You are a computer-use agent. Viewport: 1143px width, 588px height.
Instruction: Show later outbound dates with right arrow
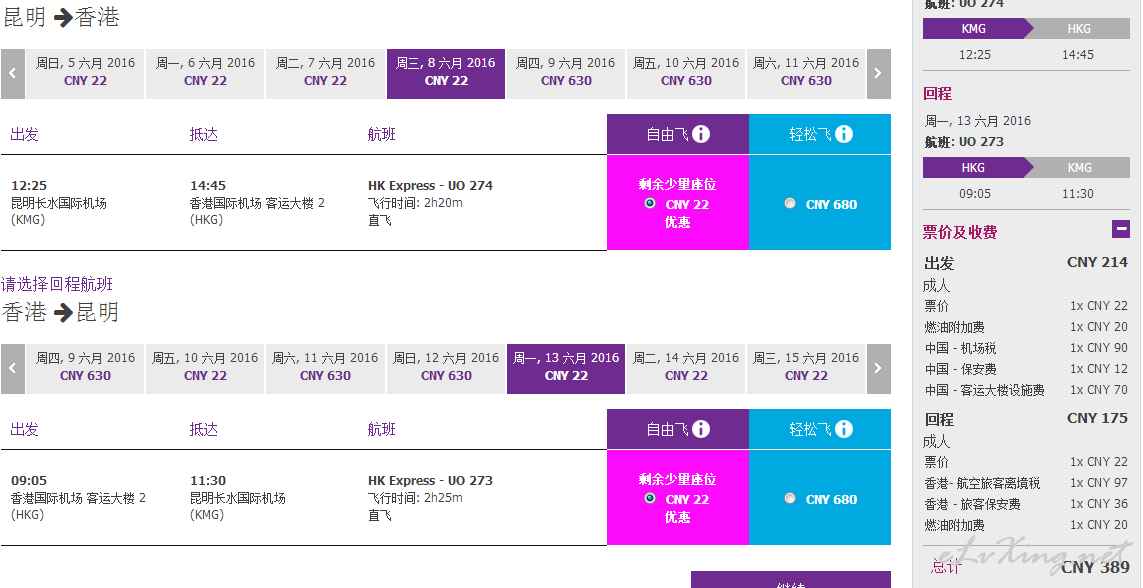tap(878, 74)
